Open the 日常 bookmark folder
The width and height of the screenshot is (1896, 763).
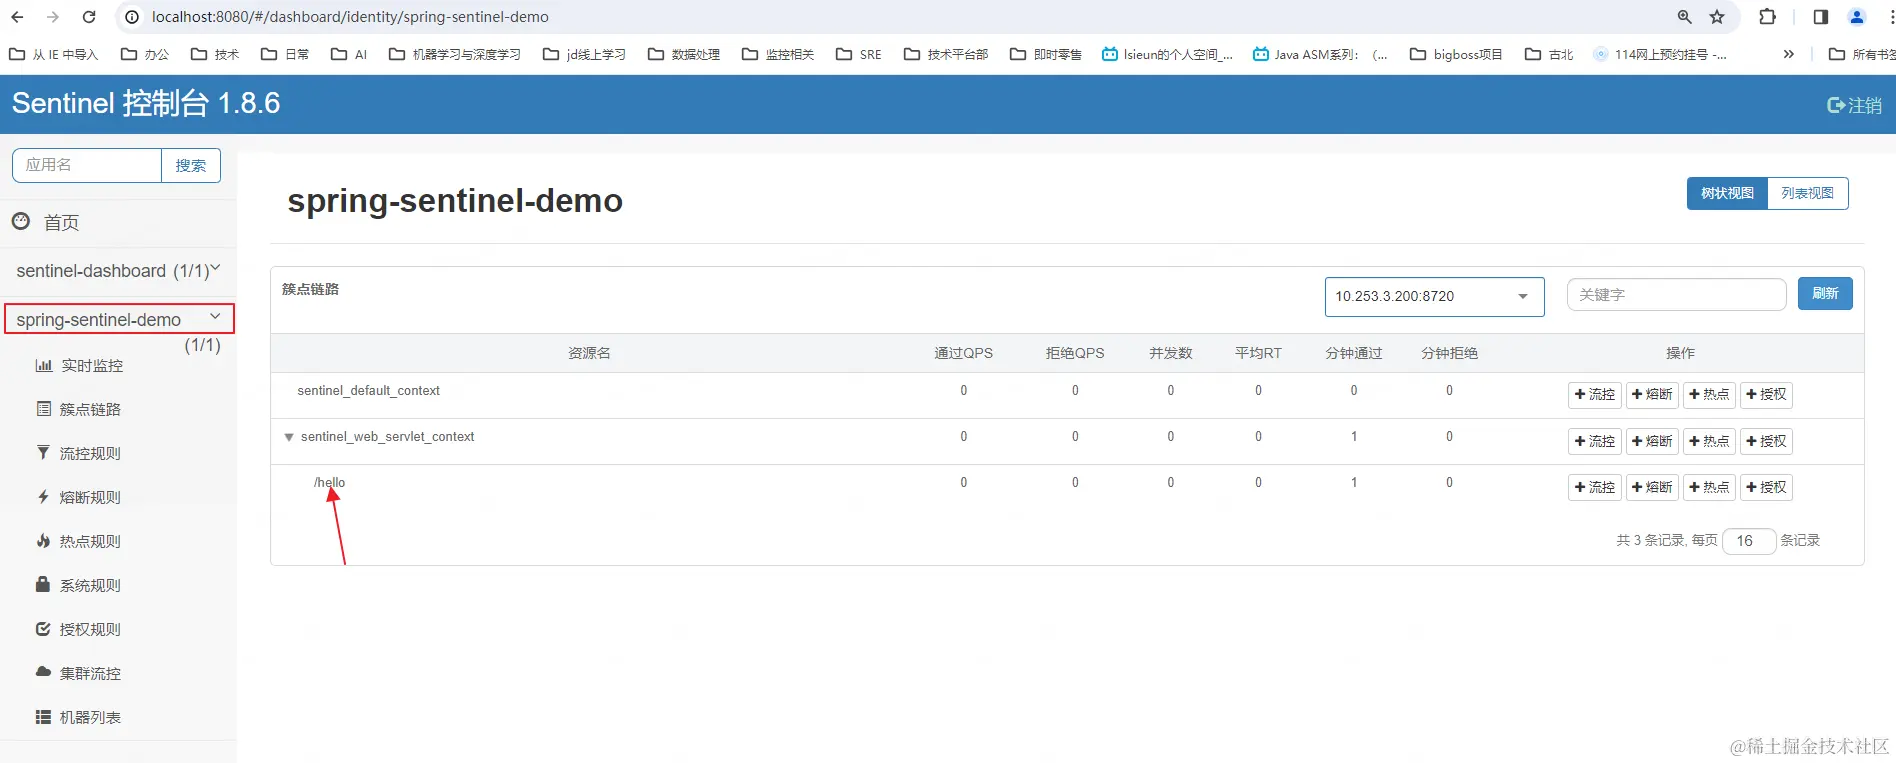point(285,54)
